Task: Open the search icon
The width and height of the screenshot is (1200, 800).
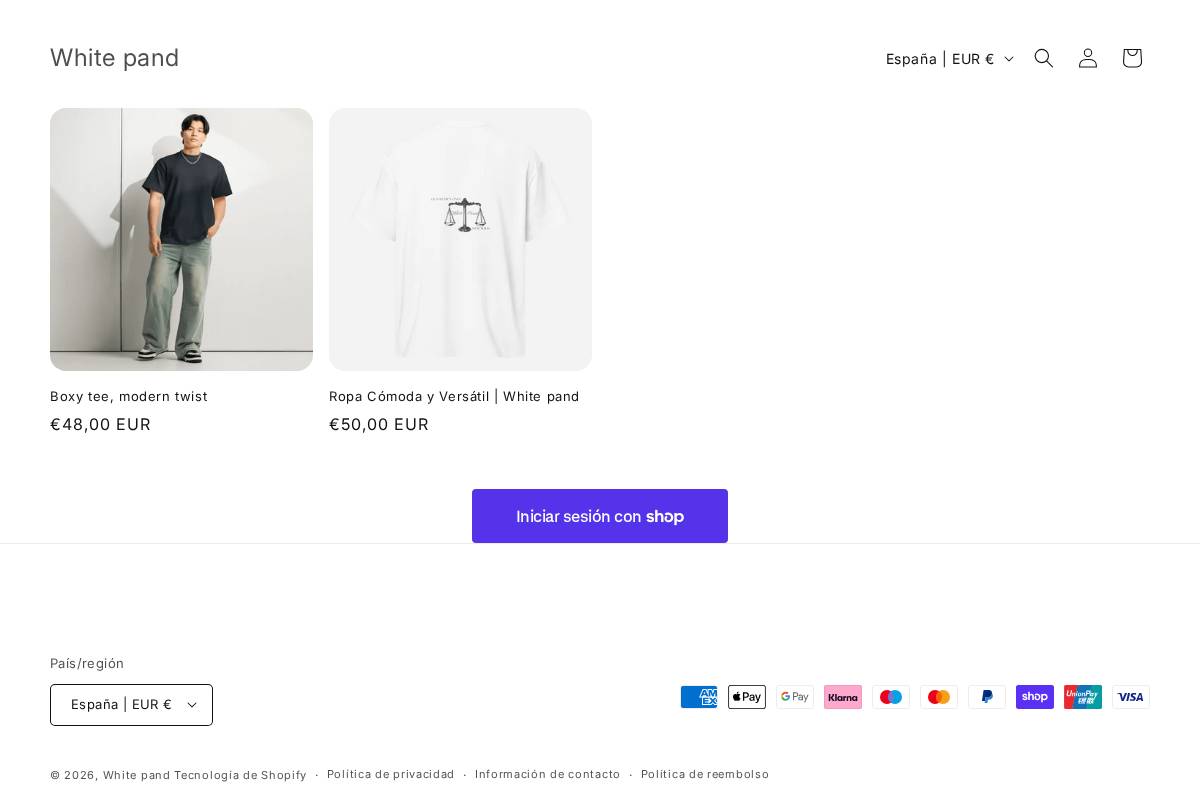Action: (x=1044, y=58)
